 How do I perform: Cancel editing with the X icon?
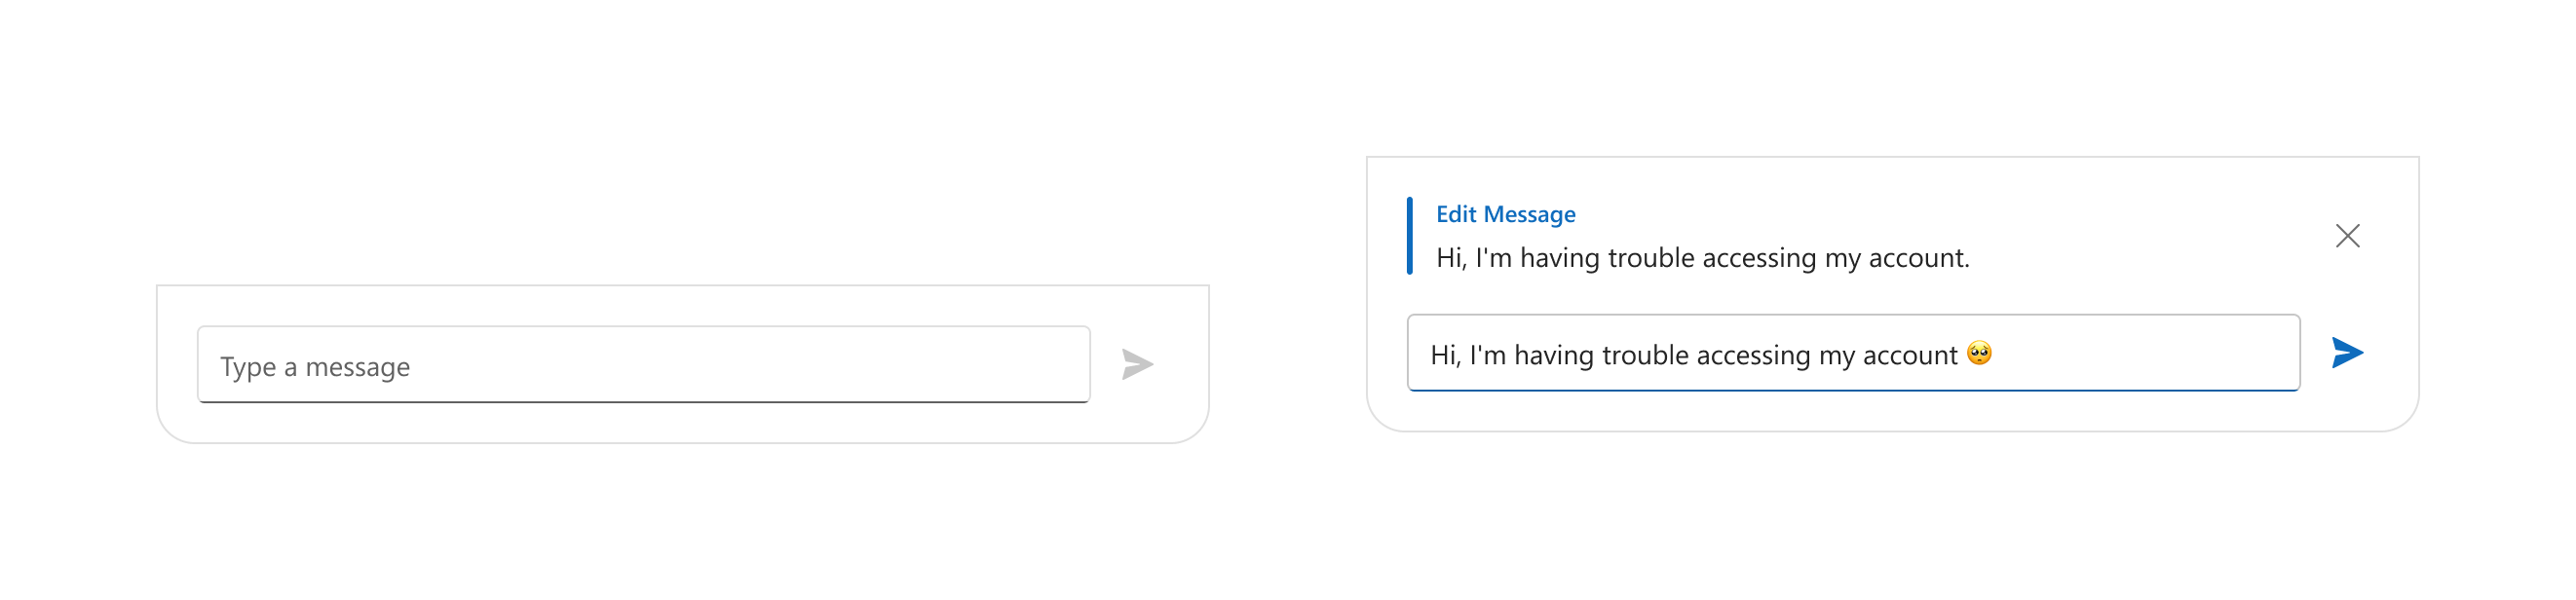point(2347,236)
